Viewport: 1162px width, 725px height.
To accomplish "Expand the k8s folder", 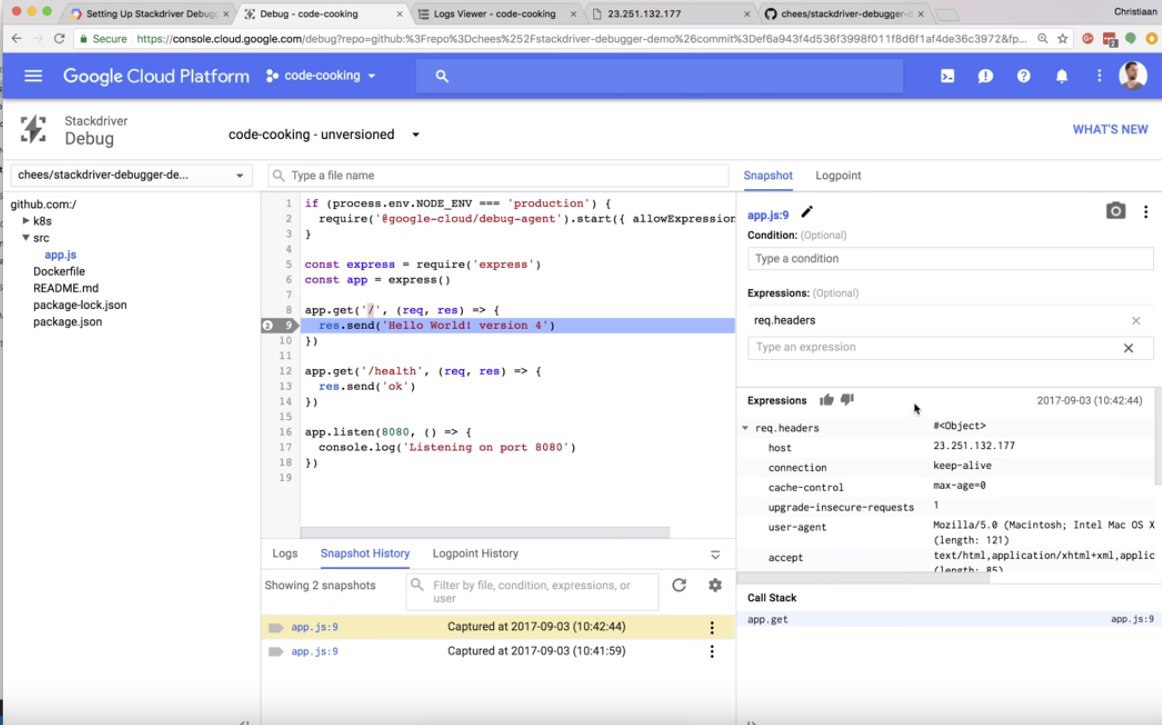I will click(26, 221).
